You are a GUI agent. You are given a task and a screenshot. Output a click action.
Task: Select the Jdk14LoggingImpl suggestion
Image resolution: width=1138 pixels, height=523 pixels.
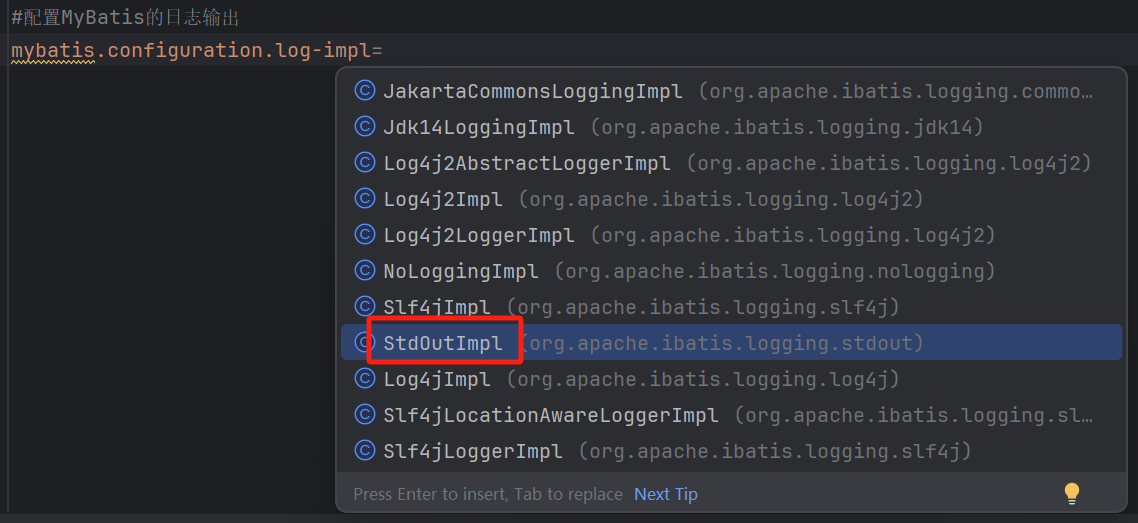point(479,127)
